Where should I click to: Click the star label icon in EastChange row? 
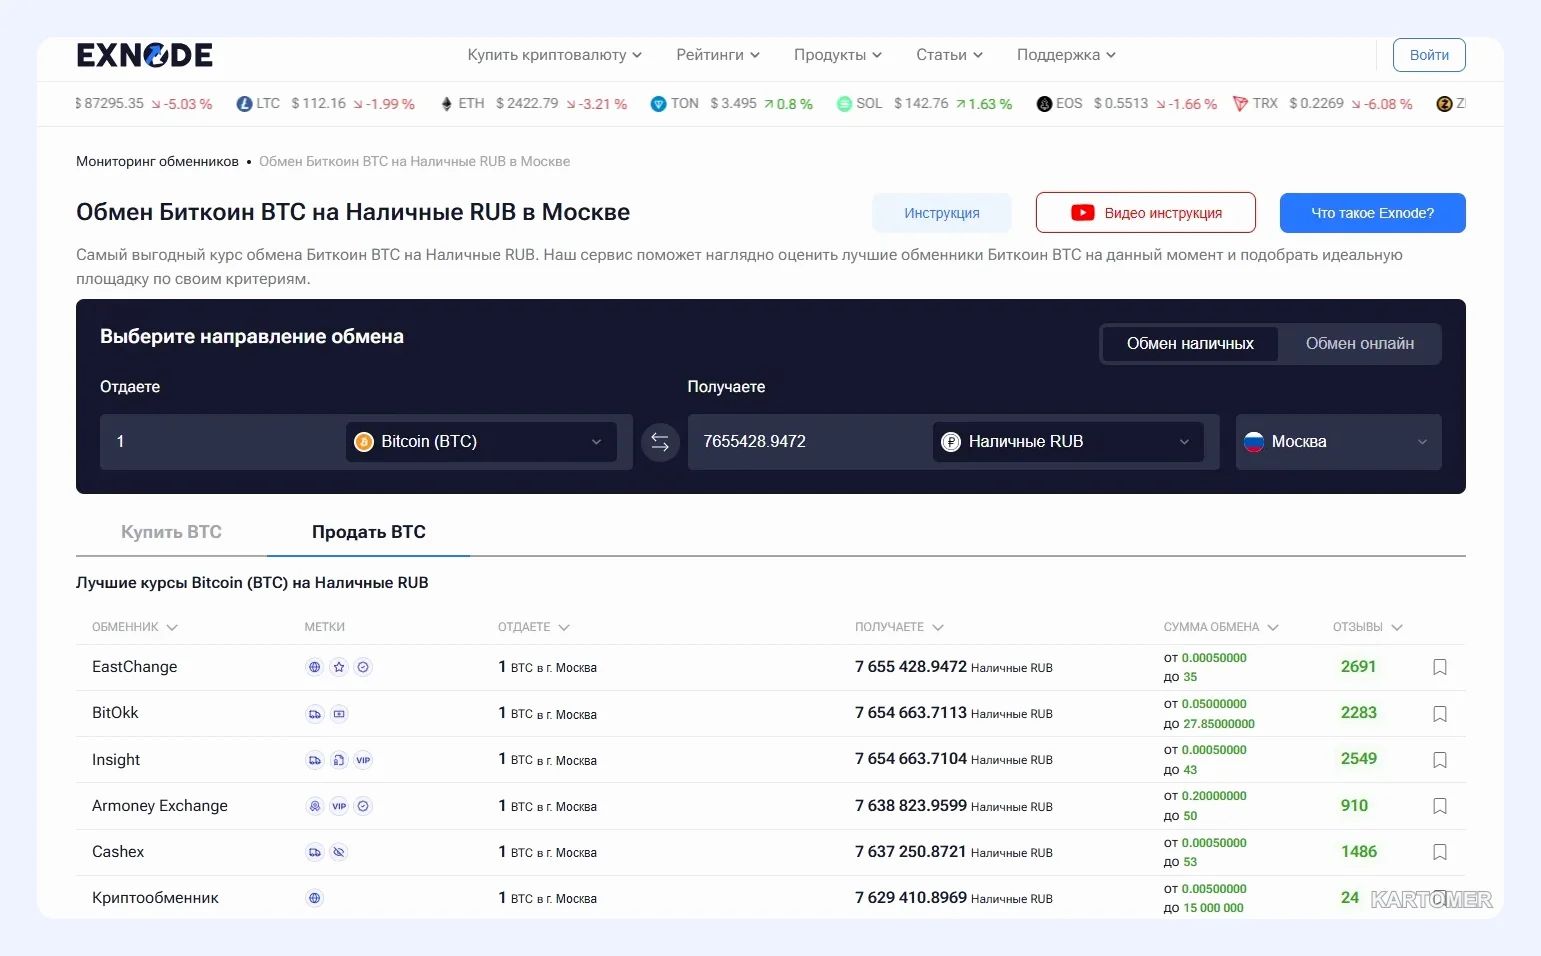339,667
